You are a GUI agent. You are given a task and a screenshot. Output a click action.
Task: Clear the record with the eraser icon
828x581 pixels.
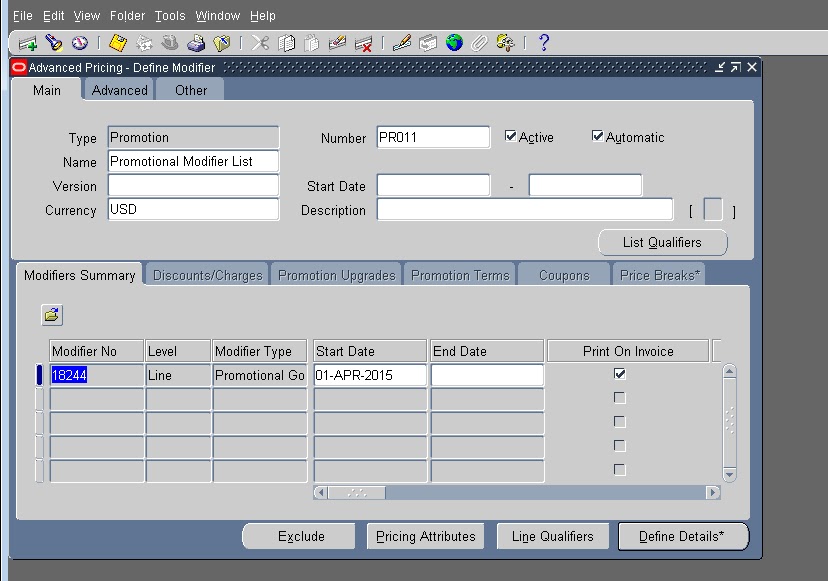(x=337, y=43)
